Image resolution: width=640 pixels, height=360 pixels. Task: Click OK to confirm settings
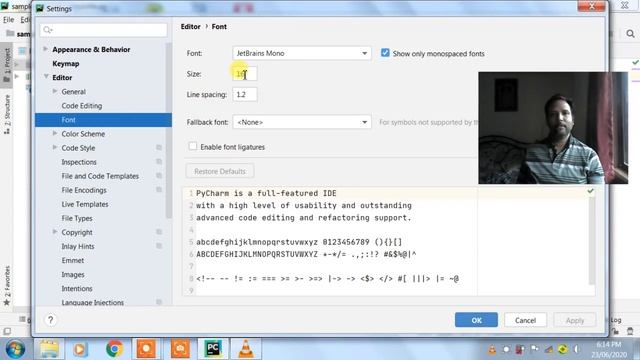pyautogui.click(x=476, y=320)
